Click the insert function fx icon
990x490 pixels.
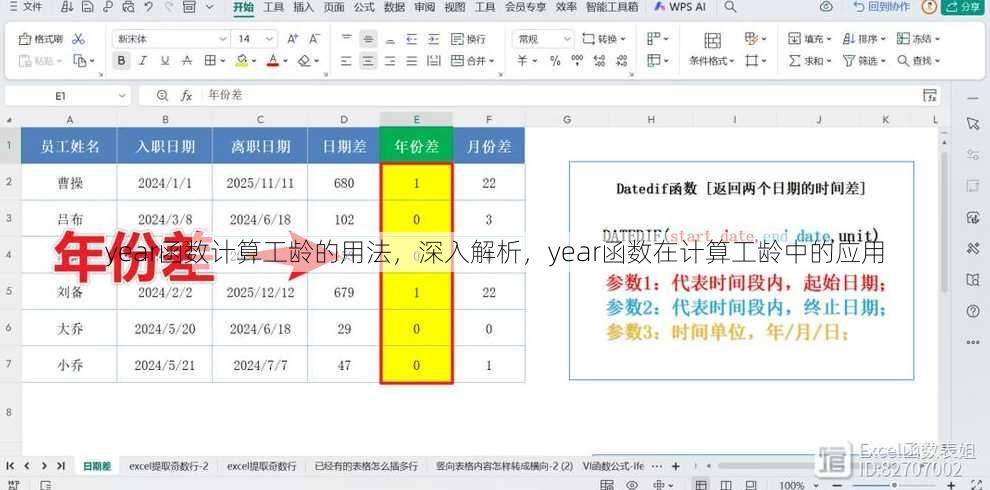click(x=186, y=95)
